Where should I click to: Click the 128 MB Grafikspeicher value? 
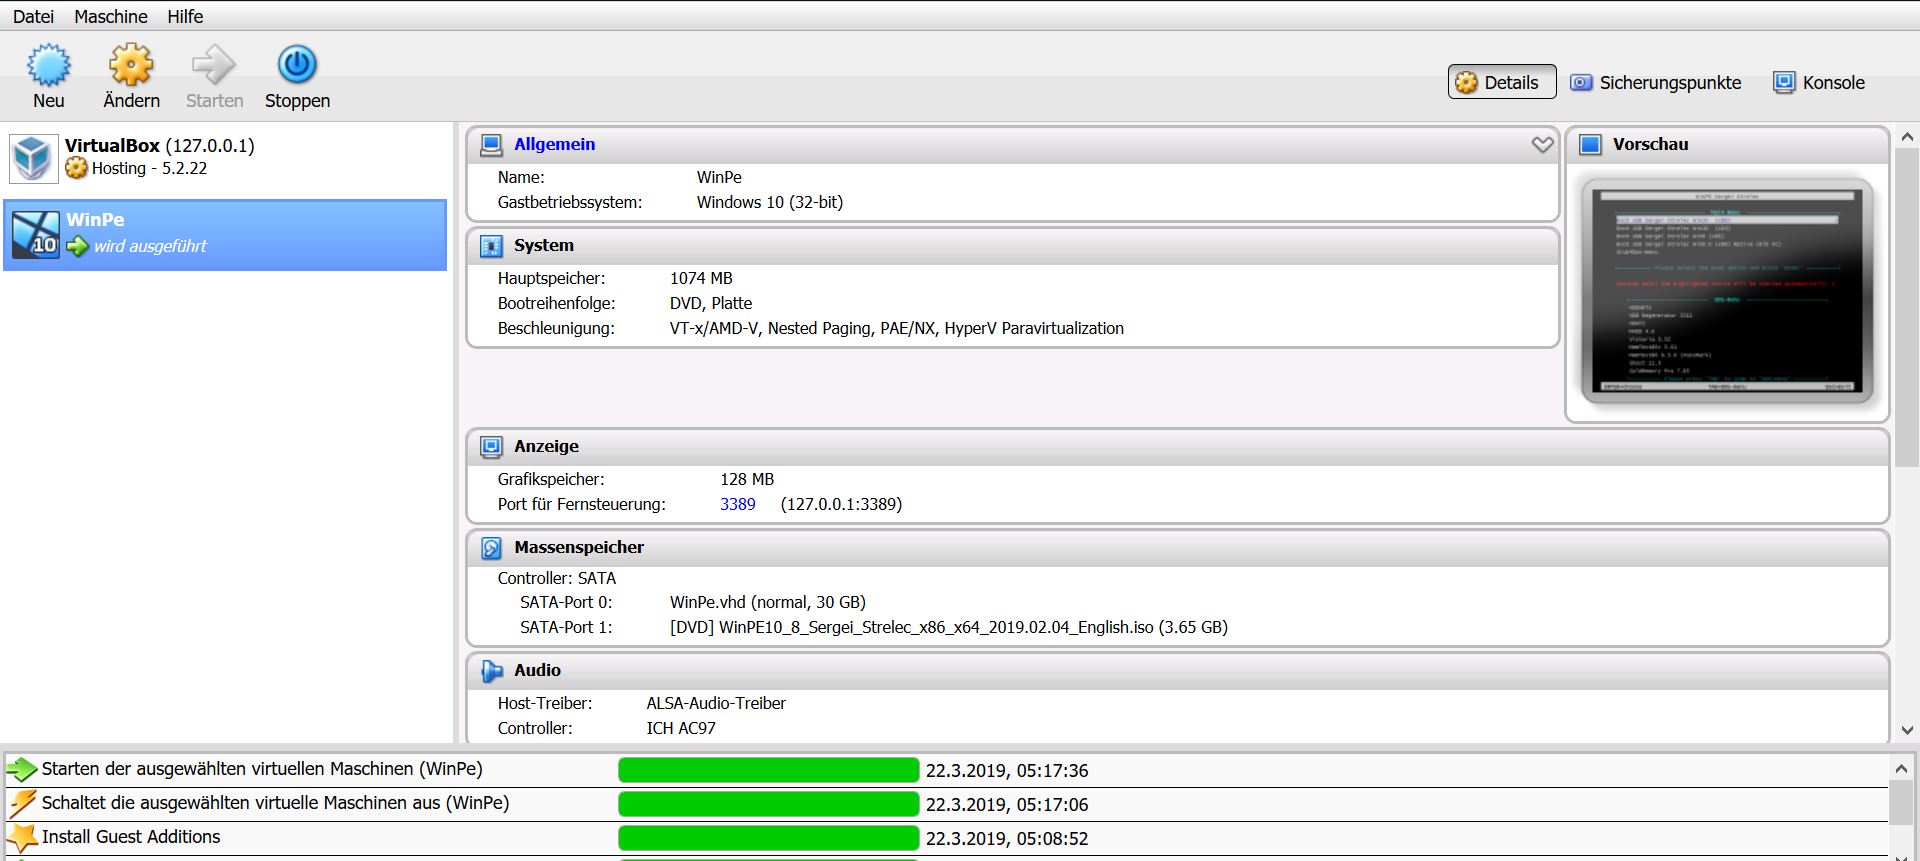pyautogui.click(x=747, y=479)
